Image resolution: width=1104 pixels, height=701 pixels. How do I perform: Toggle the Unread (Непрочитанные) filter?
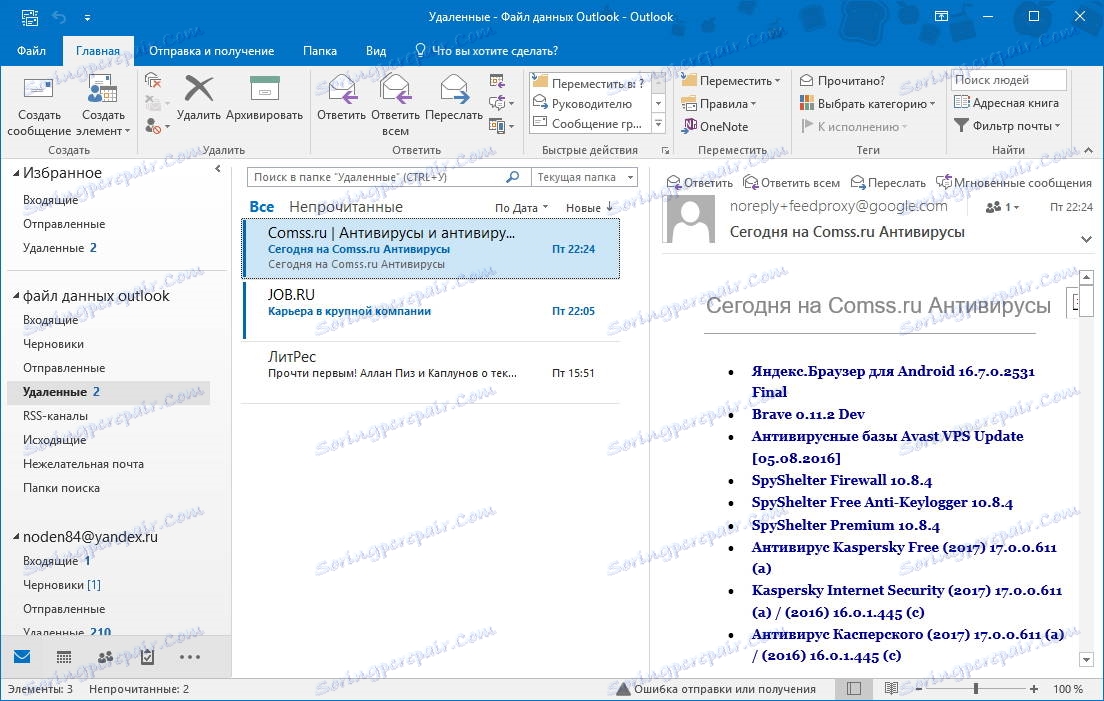[x=345, y=207]
